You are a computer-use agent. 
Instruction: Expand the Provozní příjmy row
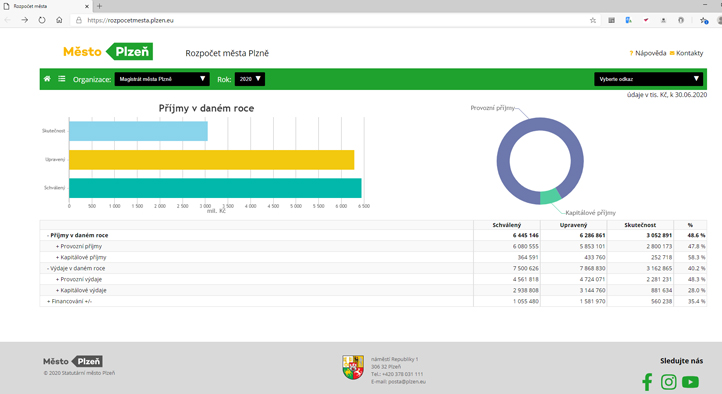tap(79, 246)
